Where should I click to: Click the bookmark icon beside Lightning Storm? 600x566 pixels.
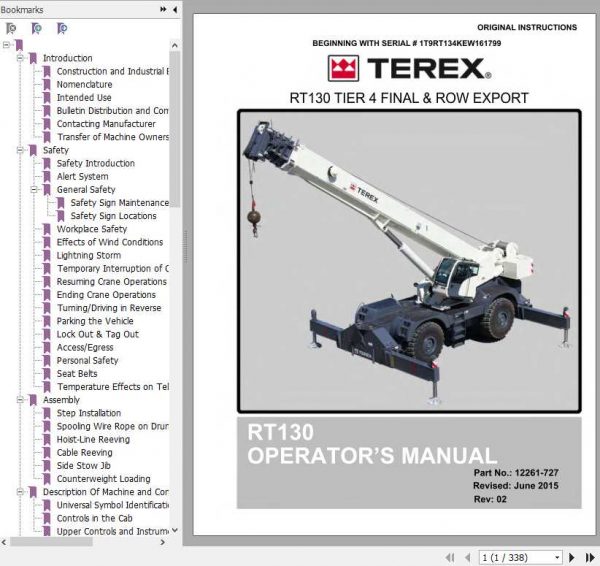47,256
